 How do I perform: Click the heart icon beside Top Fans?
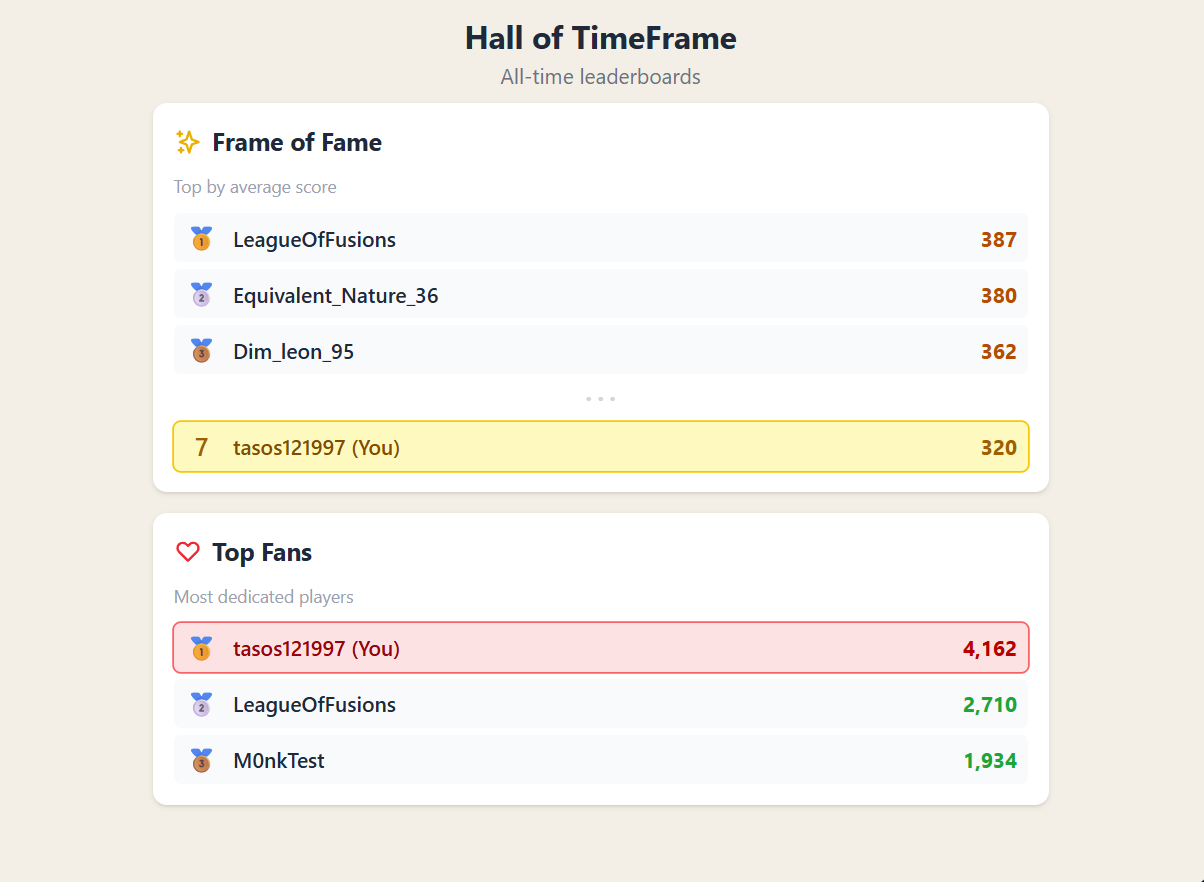[187, 552]
